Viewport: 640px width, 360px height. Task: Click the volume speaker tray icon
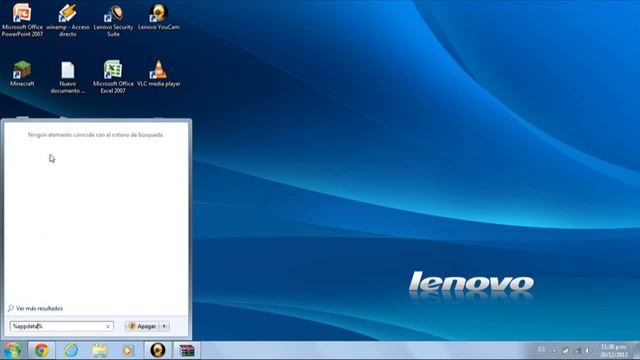[x=587, y=350]
